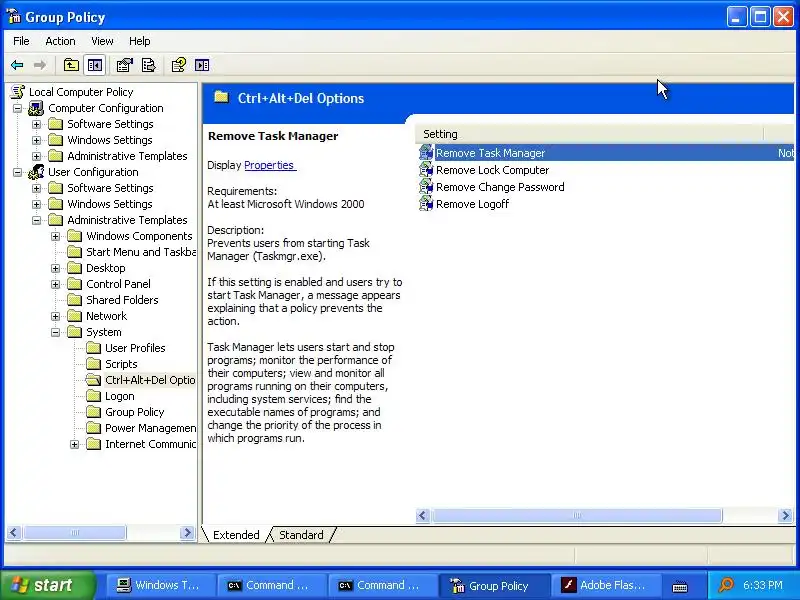Toggle the Show/Hide Console Tree icon
The width and height of the screenshot is (800, 600).
click(x=95, y=65)
